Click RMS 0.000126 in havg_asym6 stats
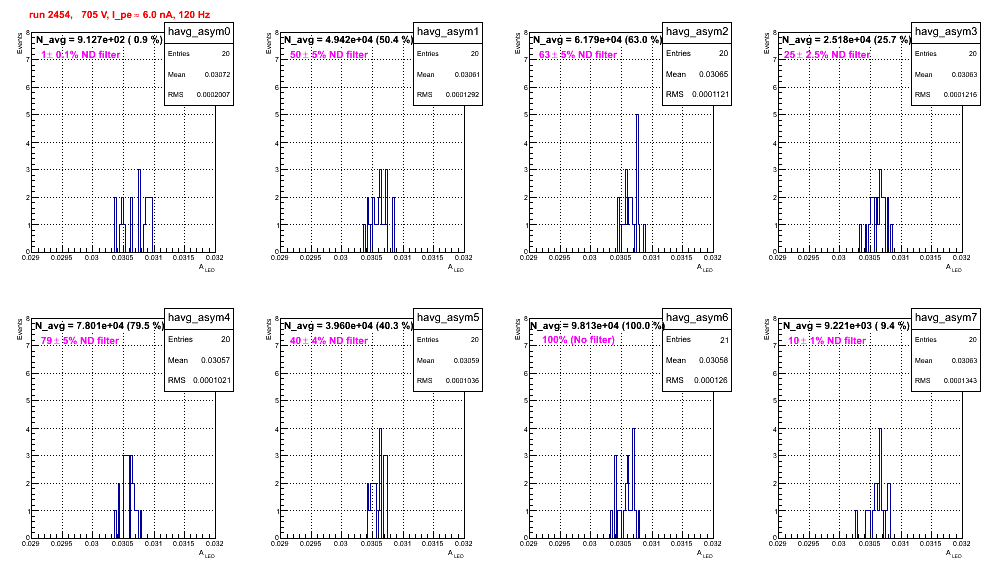The image size is (996, 572). coord(697,380)
